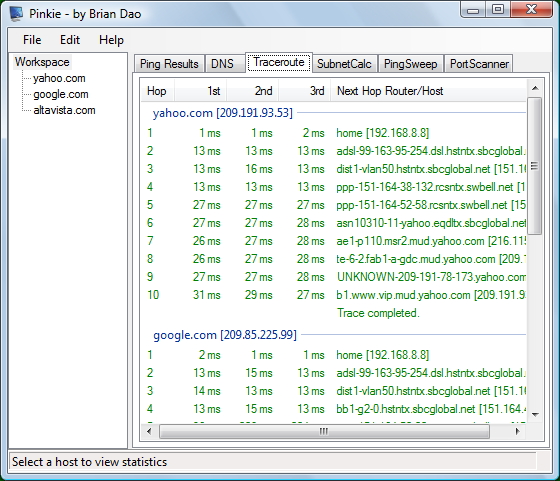Screen dimensions: 560x481
Task: Select google.com in the Workspace tree
Action: [61, 94]
